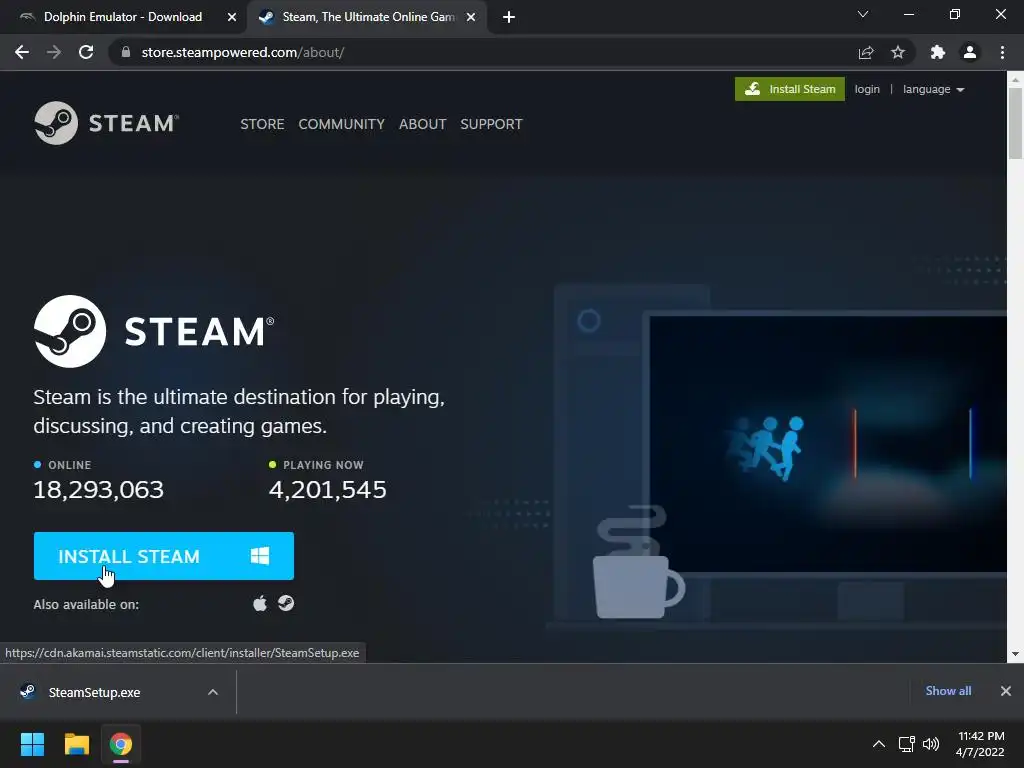Close the downloads bar
1024x768 pixels.
click(x=1006, y=691)
